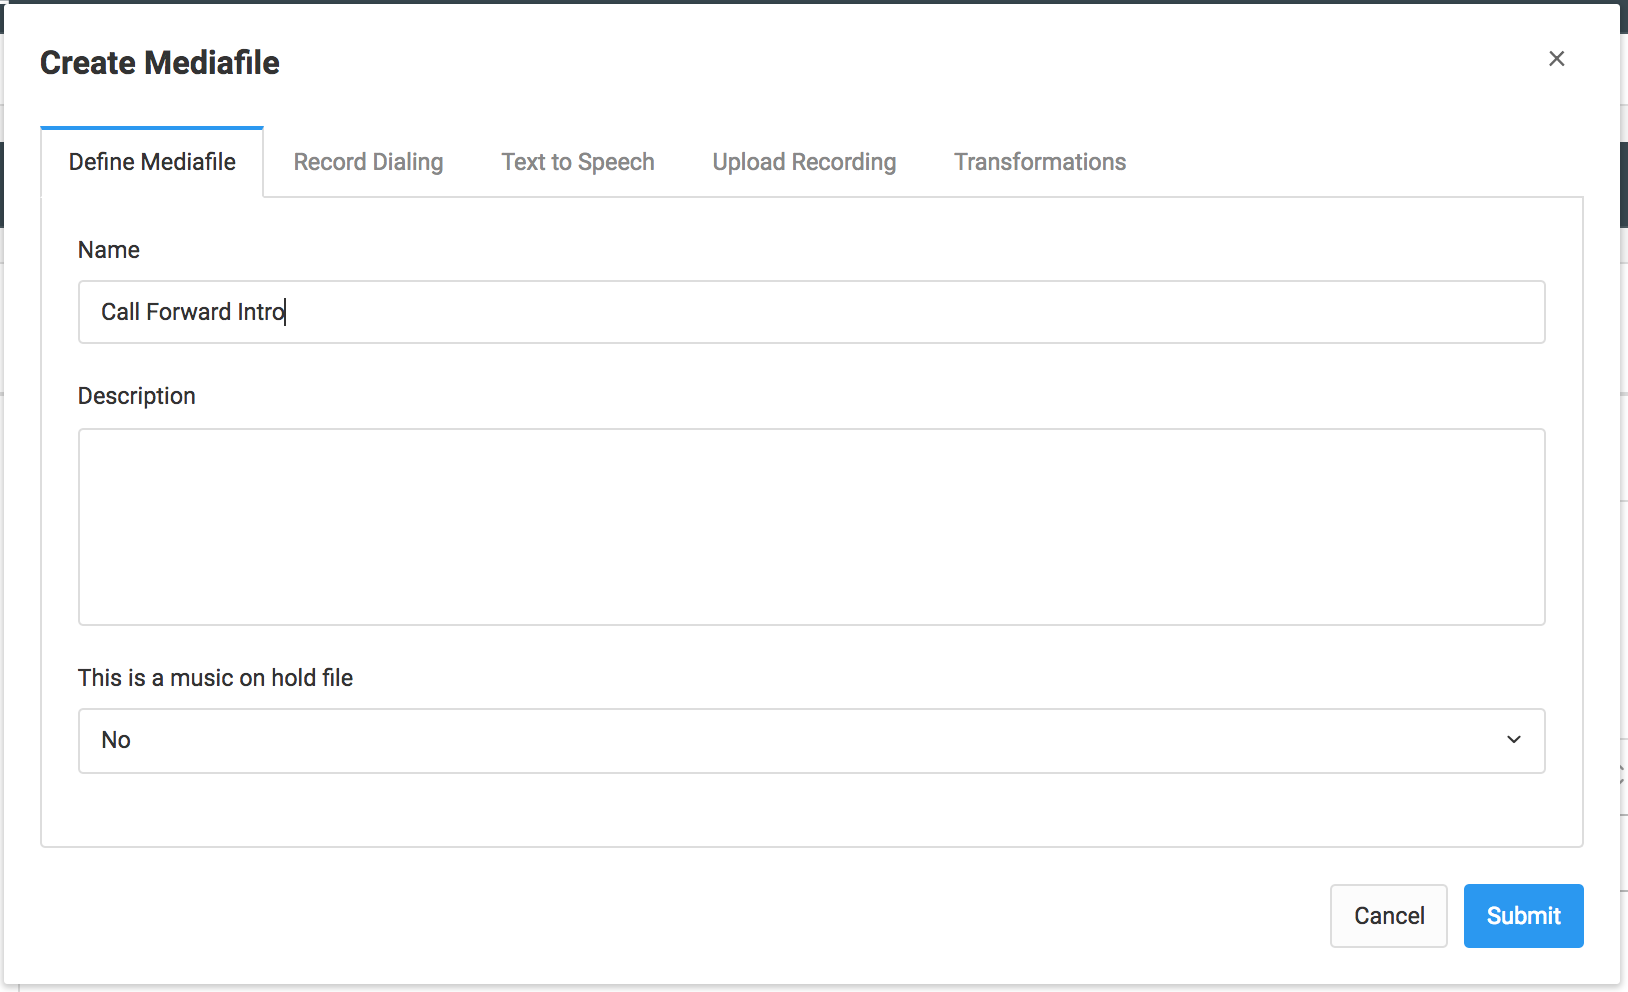Open the music on hold dropdown
1628x992 pixels.
[812, 741]
